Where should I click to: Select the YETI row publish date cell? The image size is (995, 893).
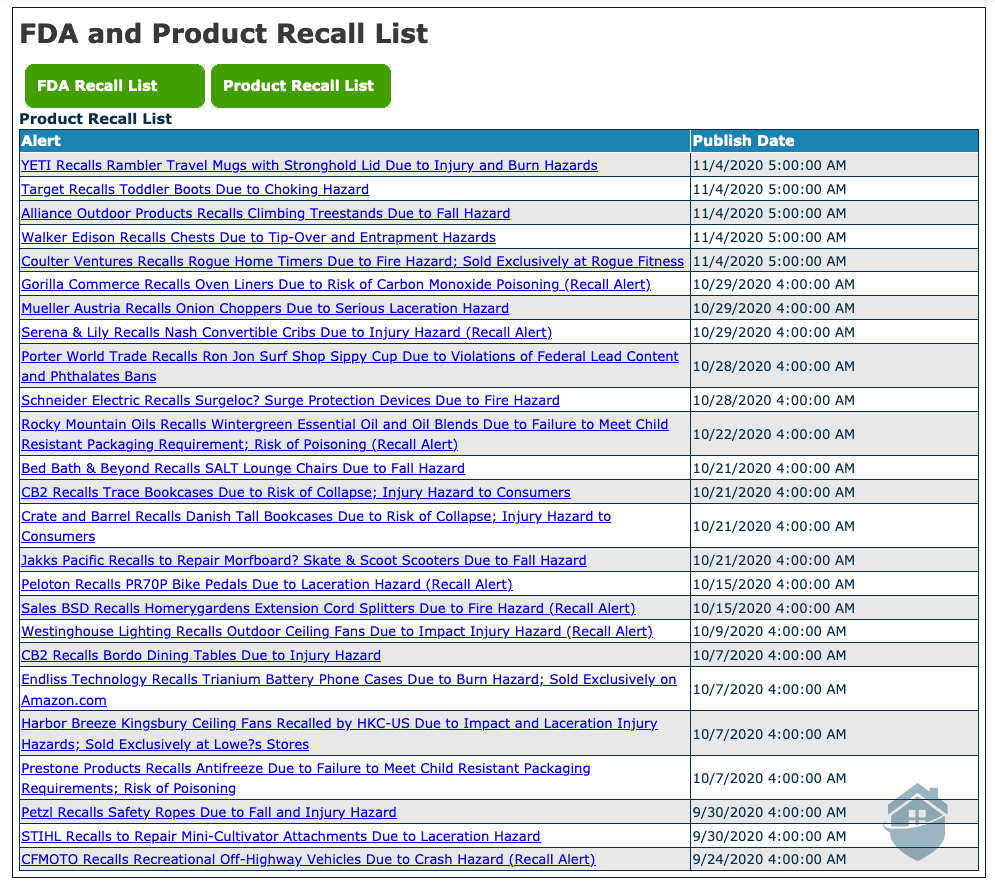(x=834, y=166)
